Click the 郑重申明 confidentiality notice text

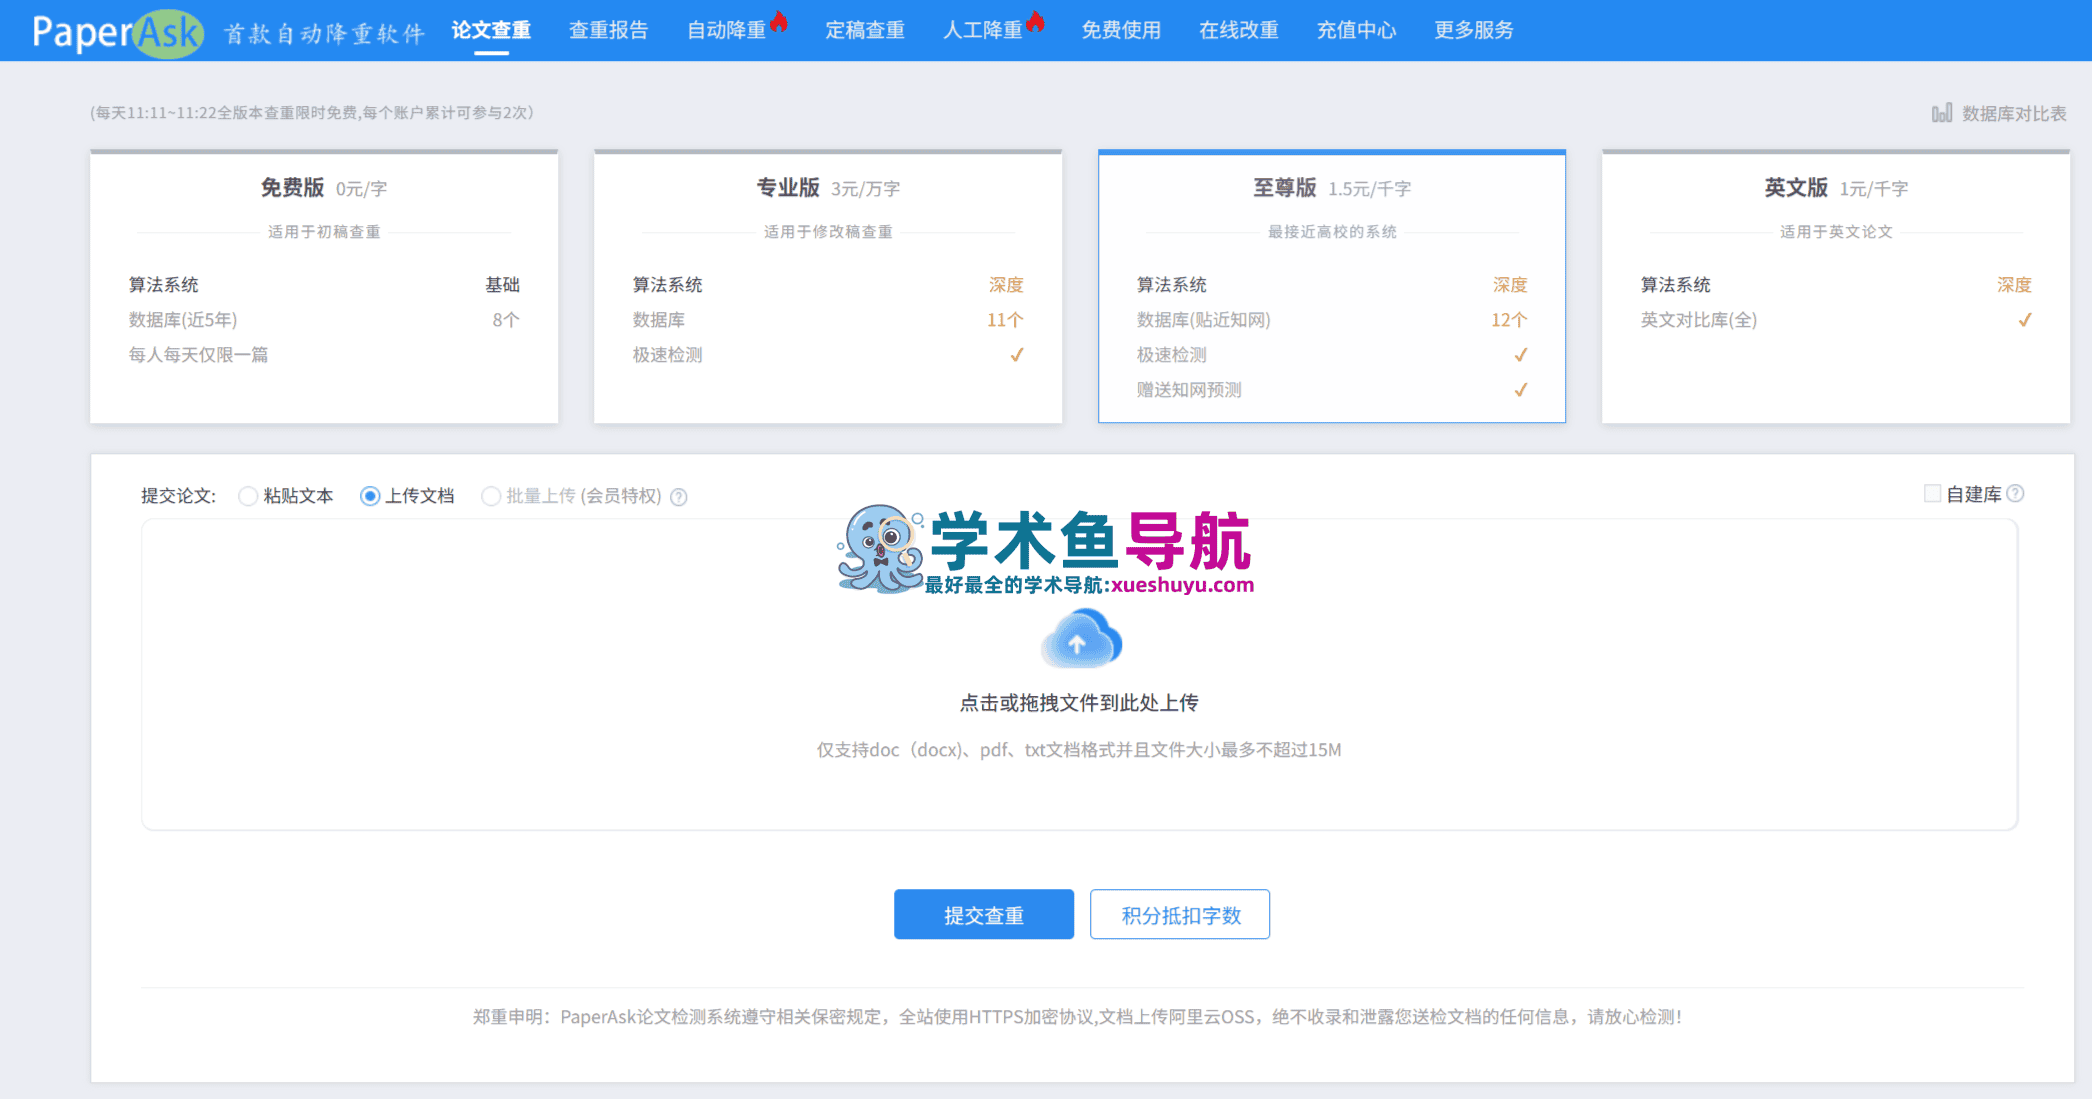pyautogui.click(x=1079, y=1017)
